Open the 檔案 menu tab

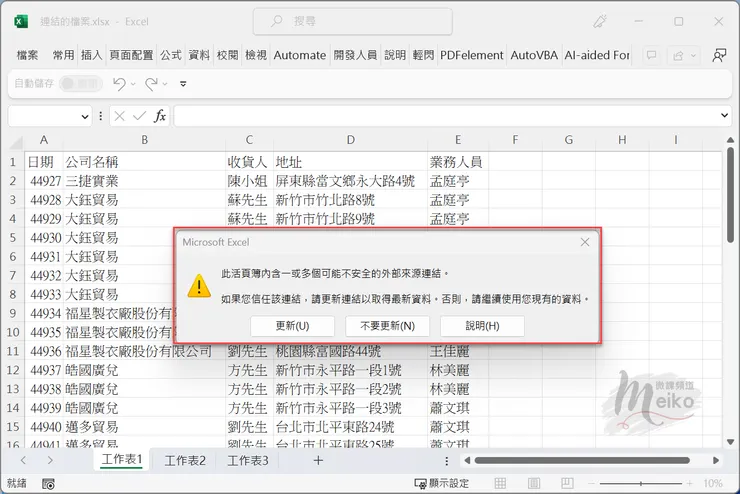tap(27, 55)
